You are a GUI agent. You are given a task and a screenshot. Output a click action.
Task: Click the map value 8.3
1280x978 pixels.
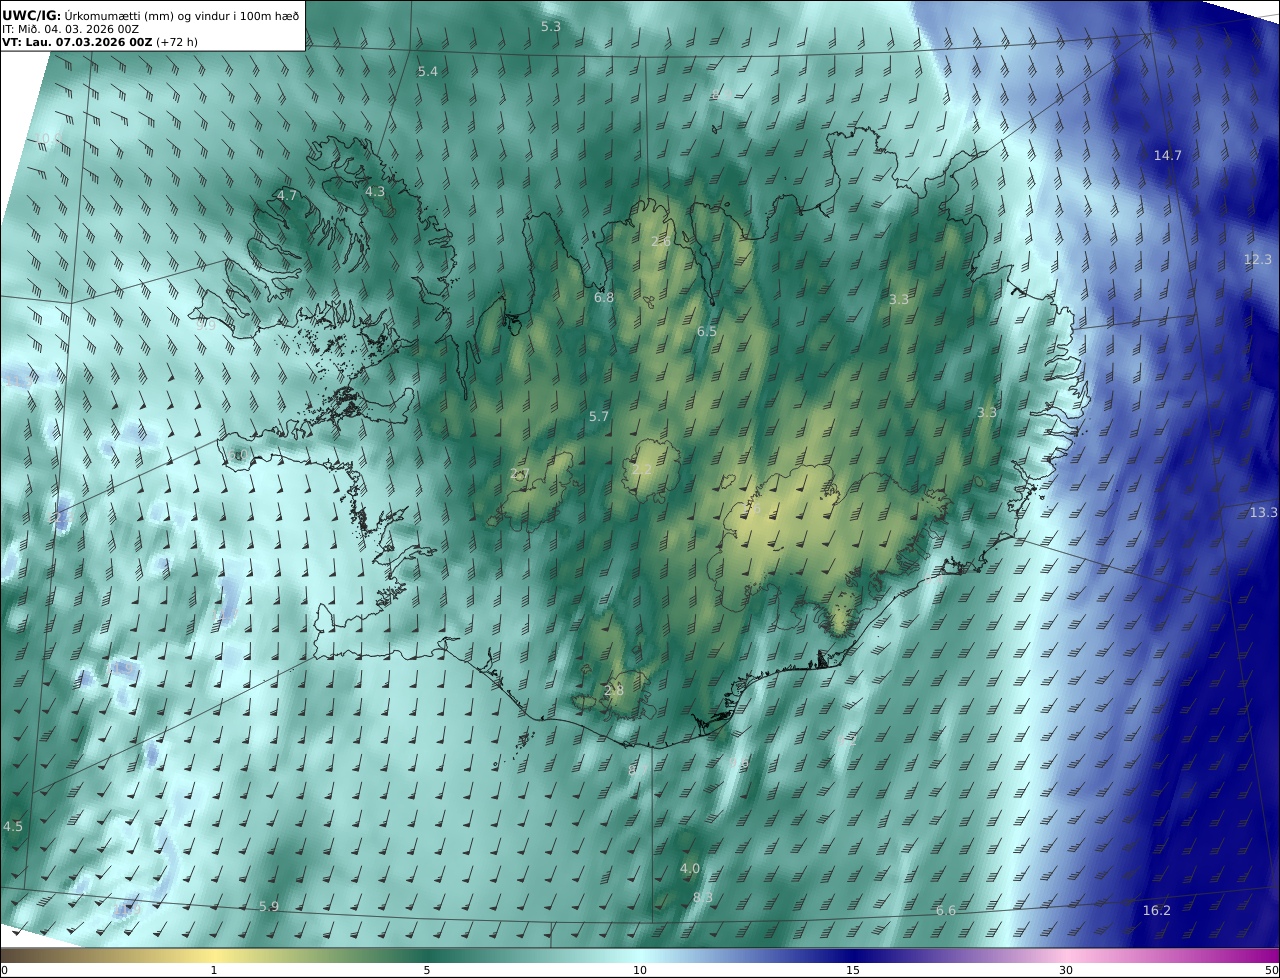(702, 898)
